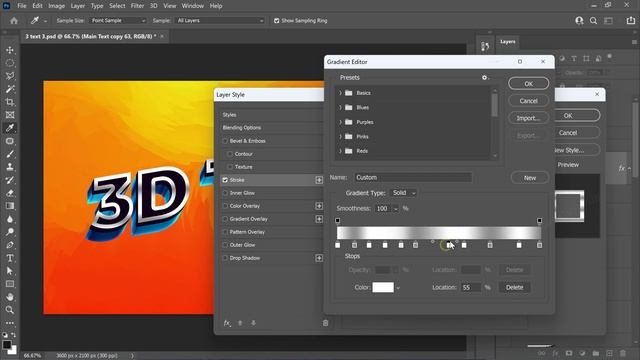
Task: Select the Blur tool
Action: click(x=10, y=219)
